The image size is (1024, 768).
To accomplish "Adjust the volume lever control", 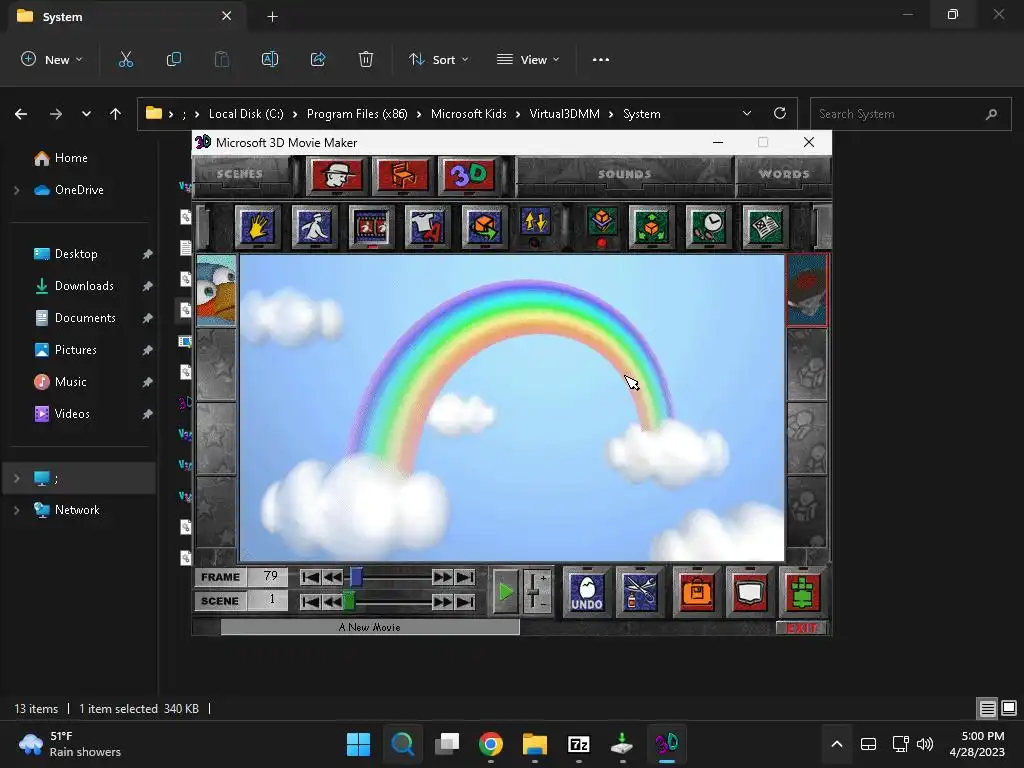I will pos(537,592).
